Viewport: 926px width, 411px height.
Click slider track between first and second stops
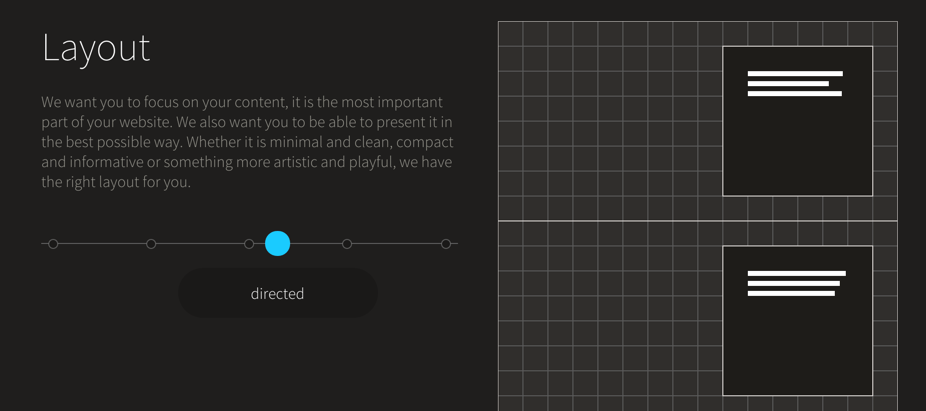click(102, 244)
